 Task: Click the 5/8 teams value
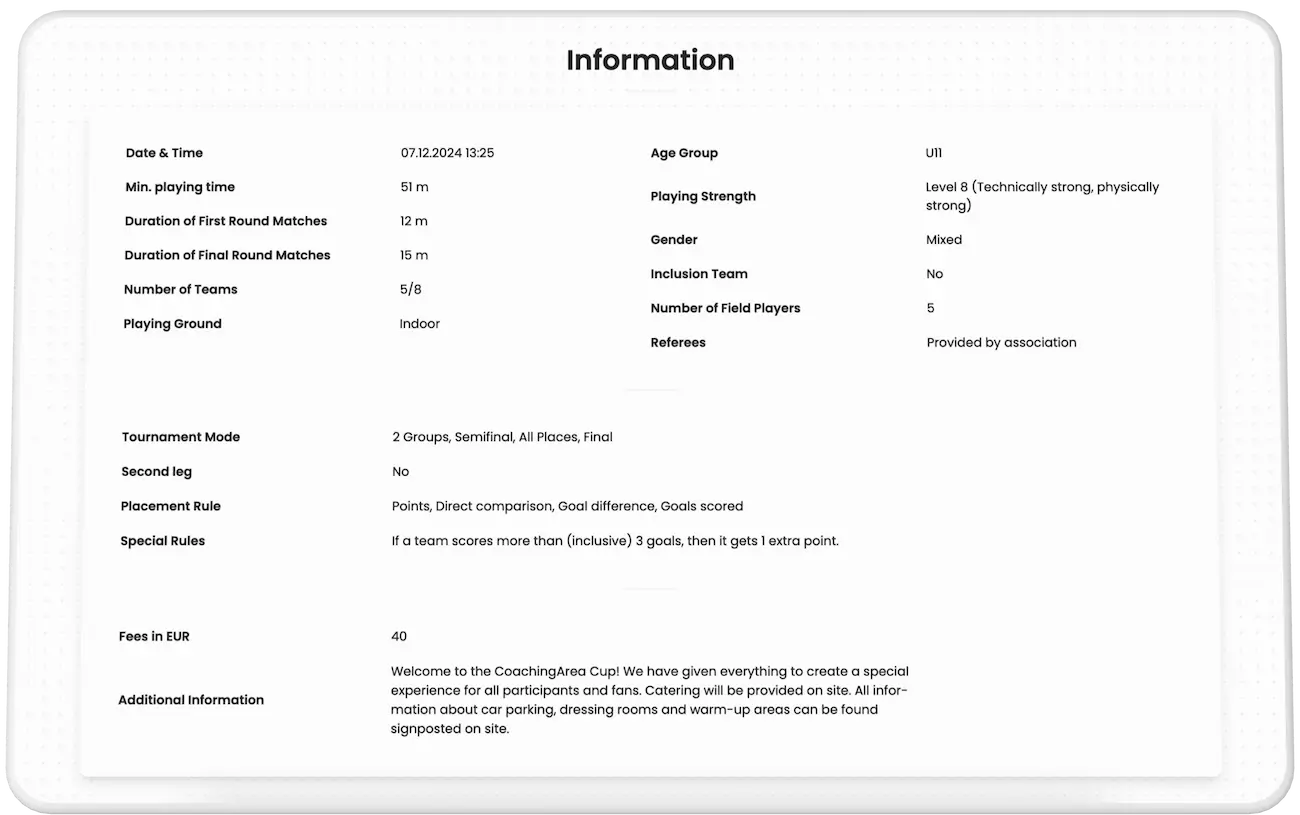click(x=411, y=289)
